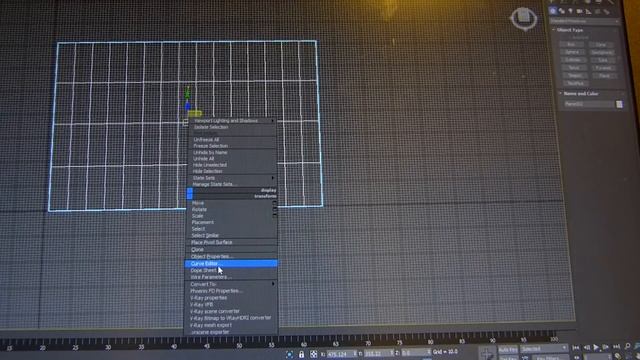
Task: Expand the Convert To submenu
Action: [x=231, y=284]
